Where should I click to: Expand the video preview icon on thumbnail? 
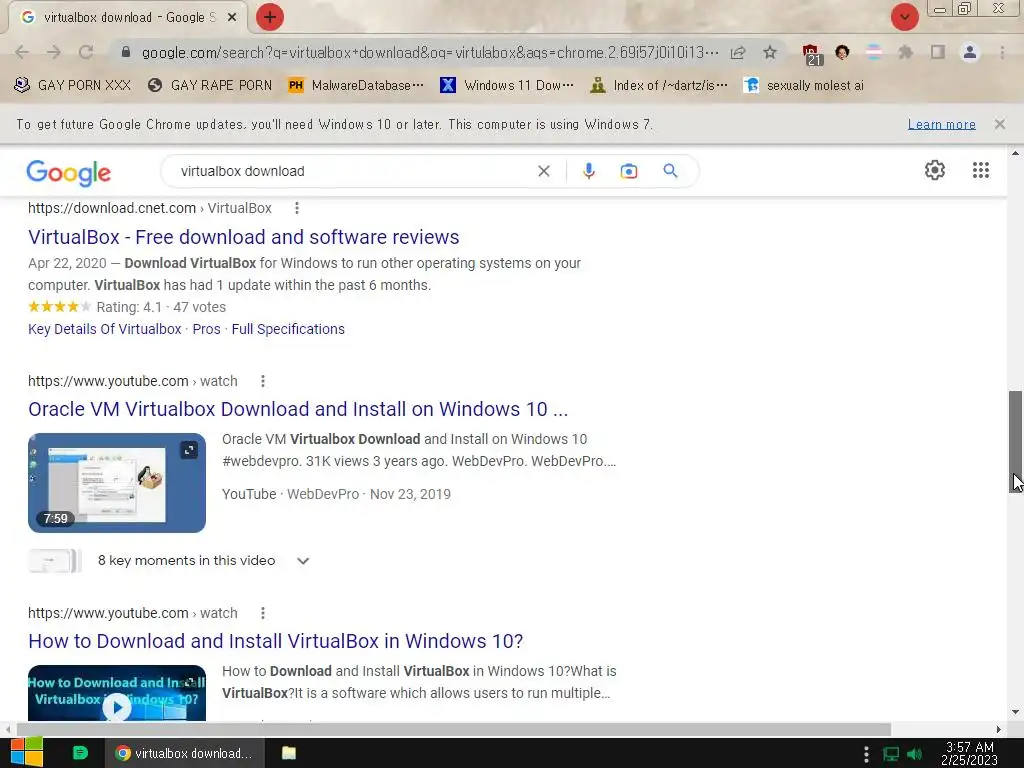tap(189, 450)
